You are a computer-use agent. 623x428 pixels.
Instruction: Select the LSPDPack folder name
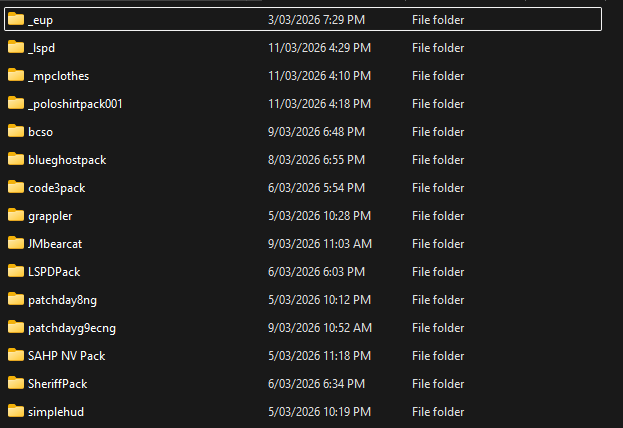click(x=57, y=272)
